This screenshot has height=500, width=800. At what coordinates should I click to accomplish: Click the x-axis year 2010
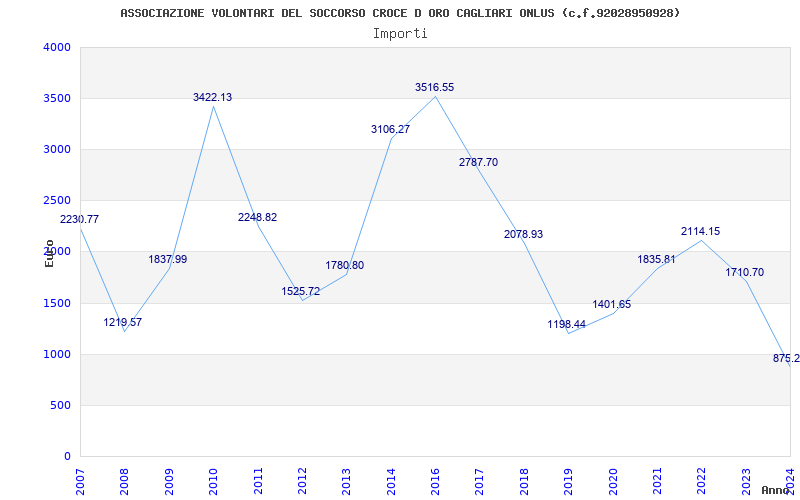pos(213,481)
